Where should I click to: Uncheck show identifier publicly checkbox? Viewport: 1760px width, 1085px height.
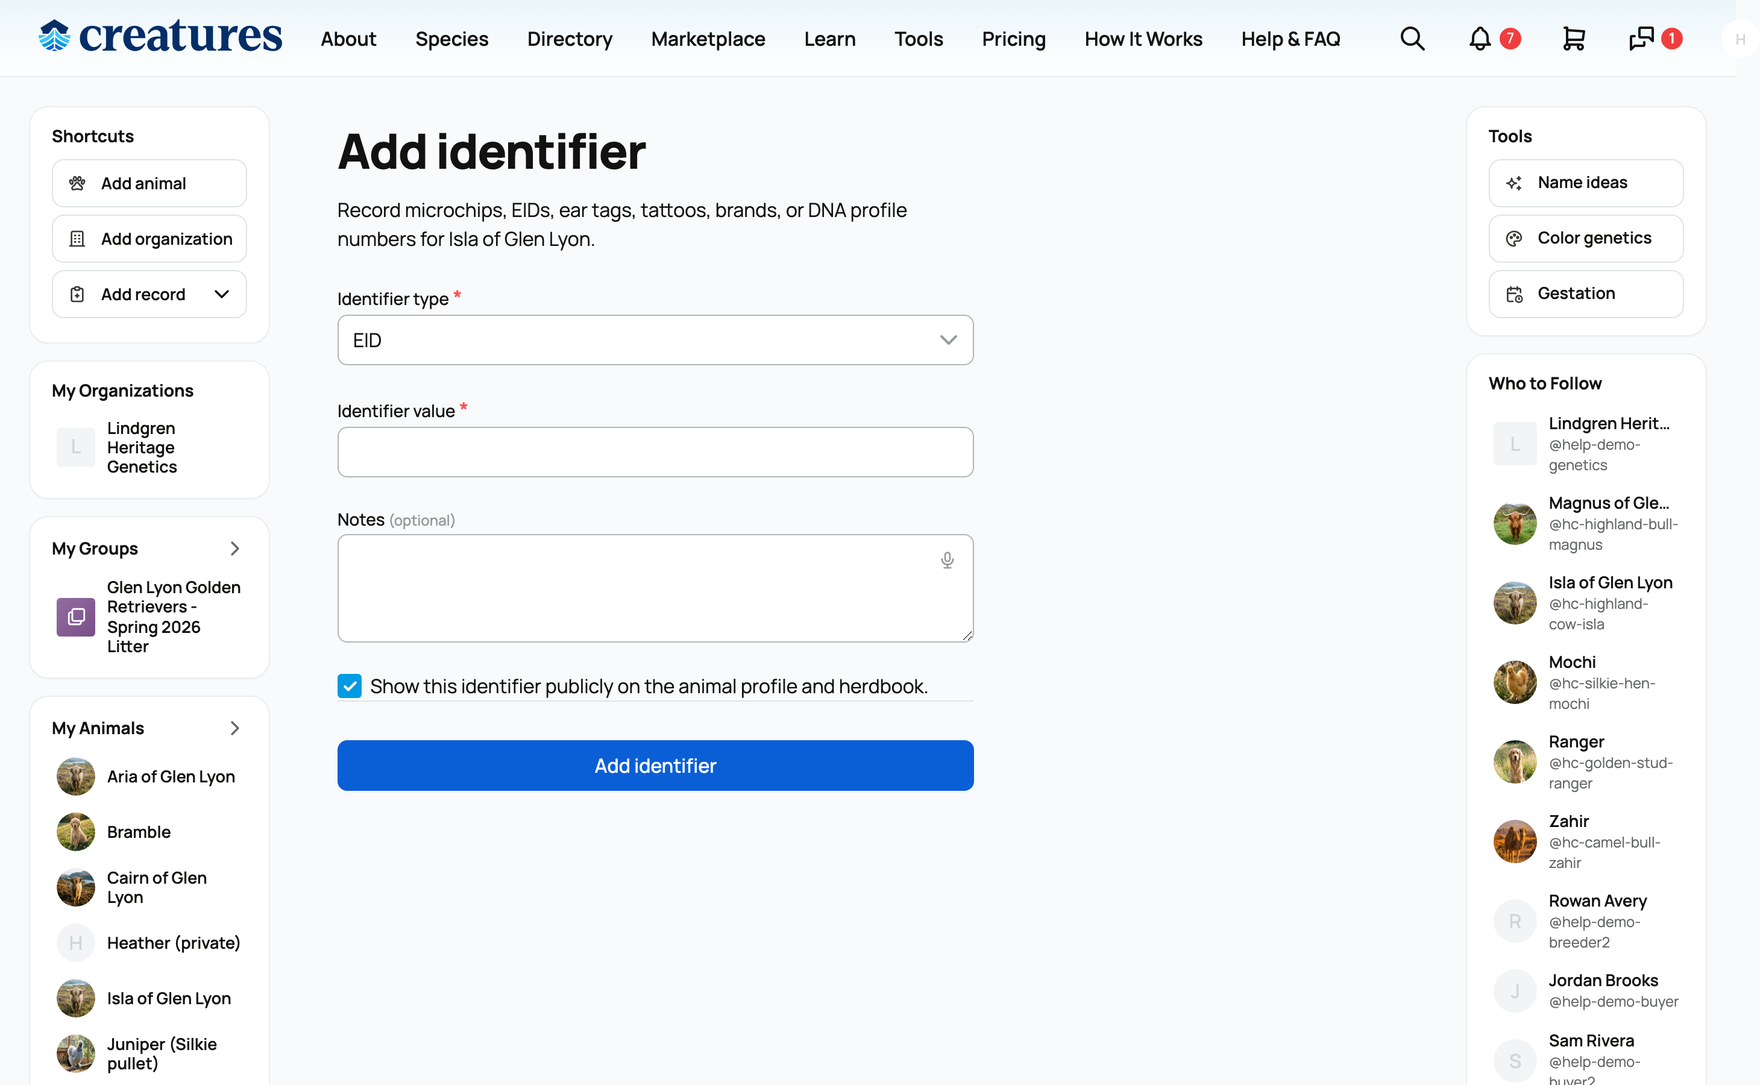(x=350, y=686)
